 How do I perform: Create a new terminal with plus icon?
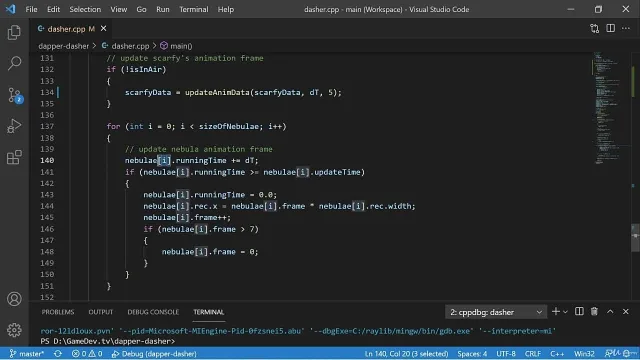pyautogui.click(x=556, y=312)
